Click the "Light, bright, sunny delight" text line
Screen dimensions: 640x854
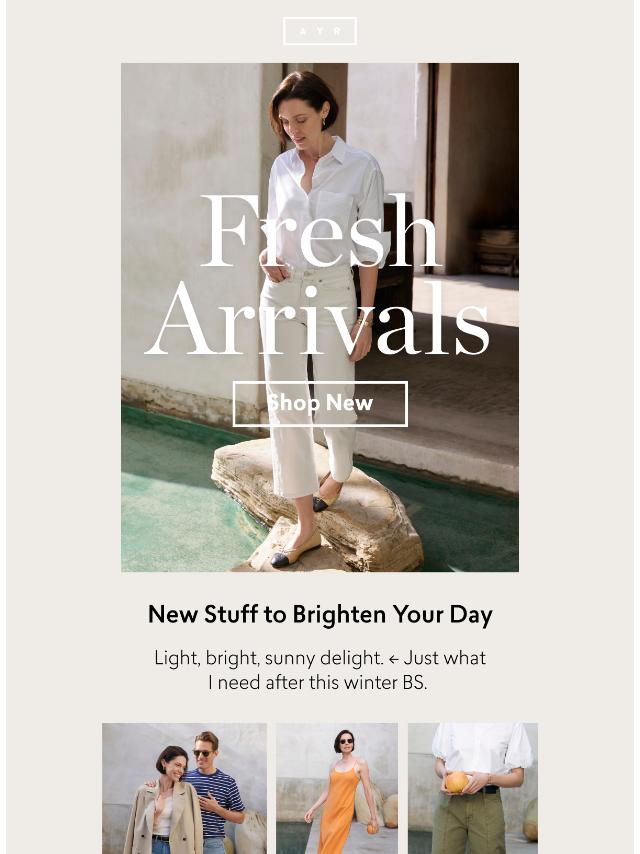(x=268, y=658)
